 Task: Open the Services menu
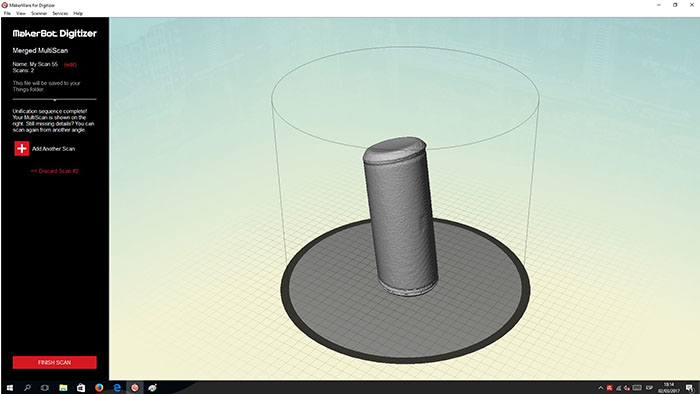(x=60, y=13)
